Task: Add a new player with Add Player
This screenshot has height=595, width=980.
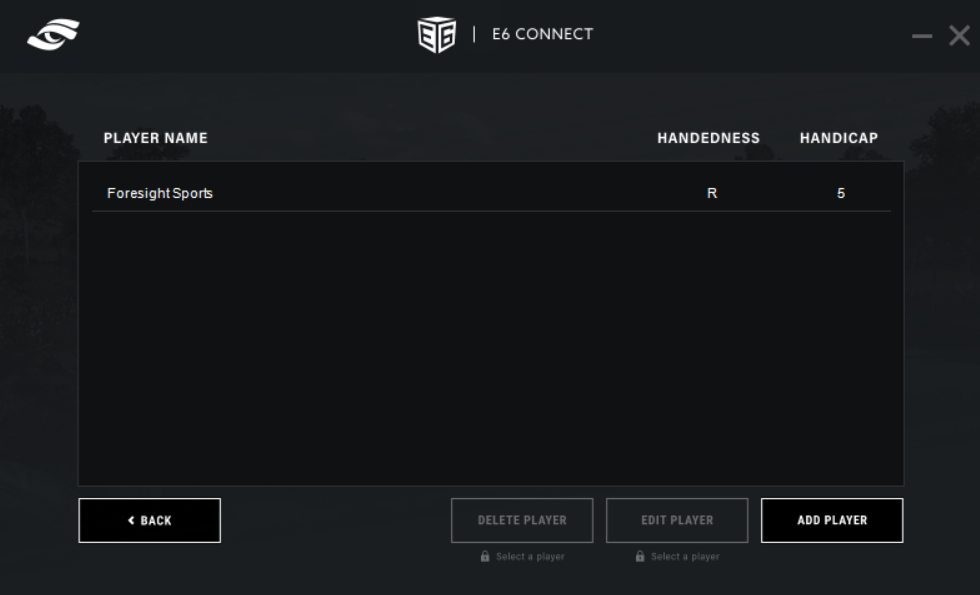Action: point(832,520)
